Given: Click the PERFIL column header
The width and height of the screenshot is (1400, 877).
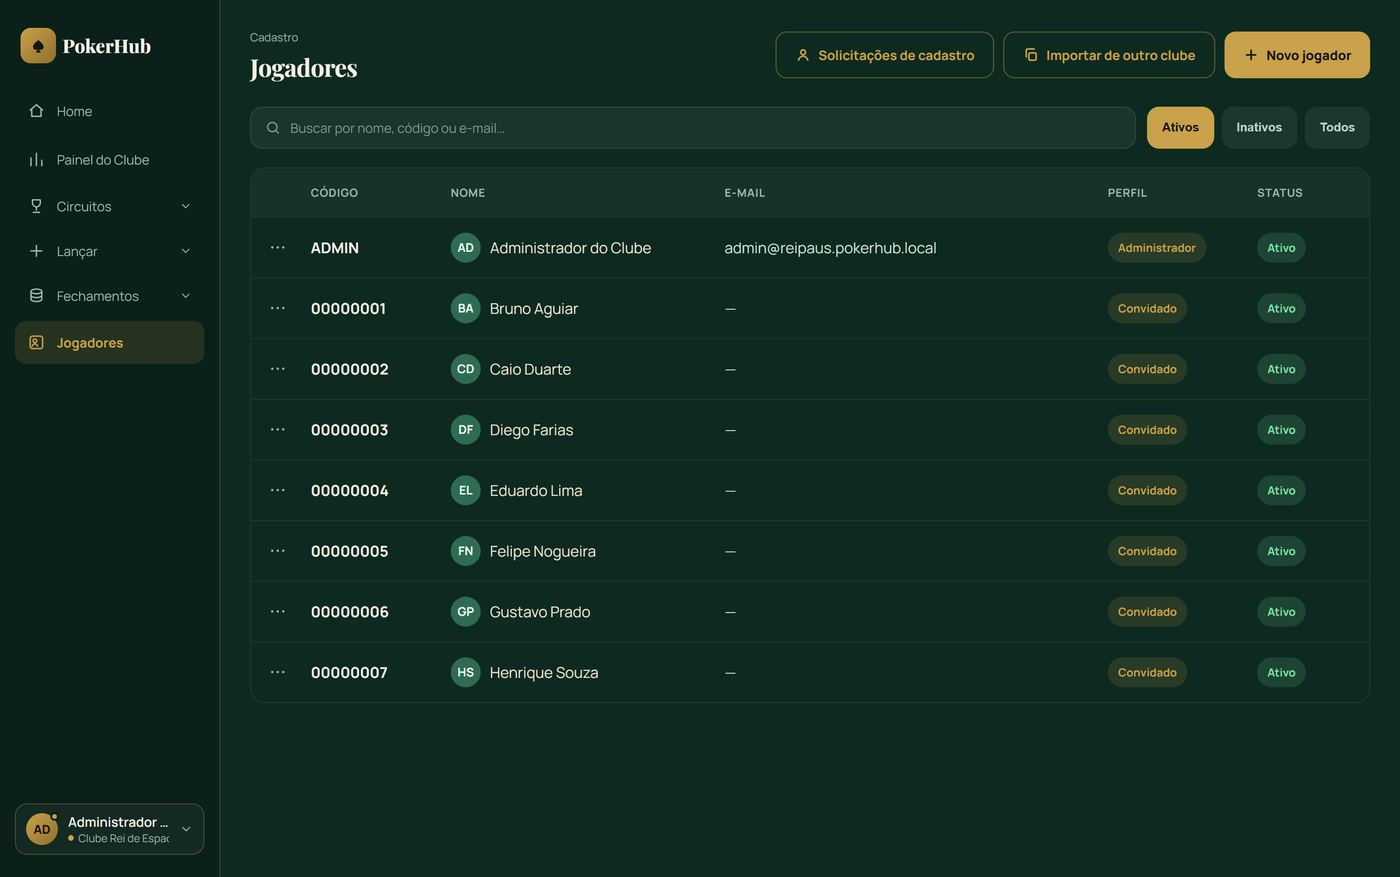Looking at the screenshot, I should click(1127, 193).
